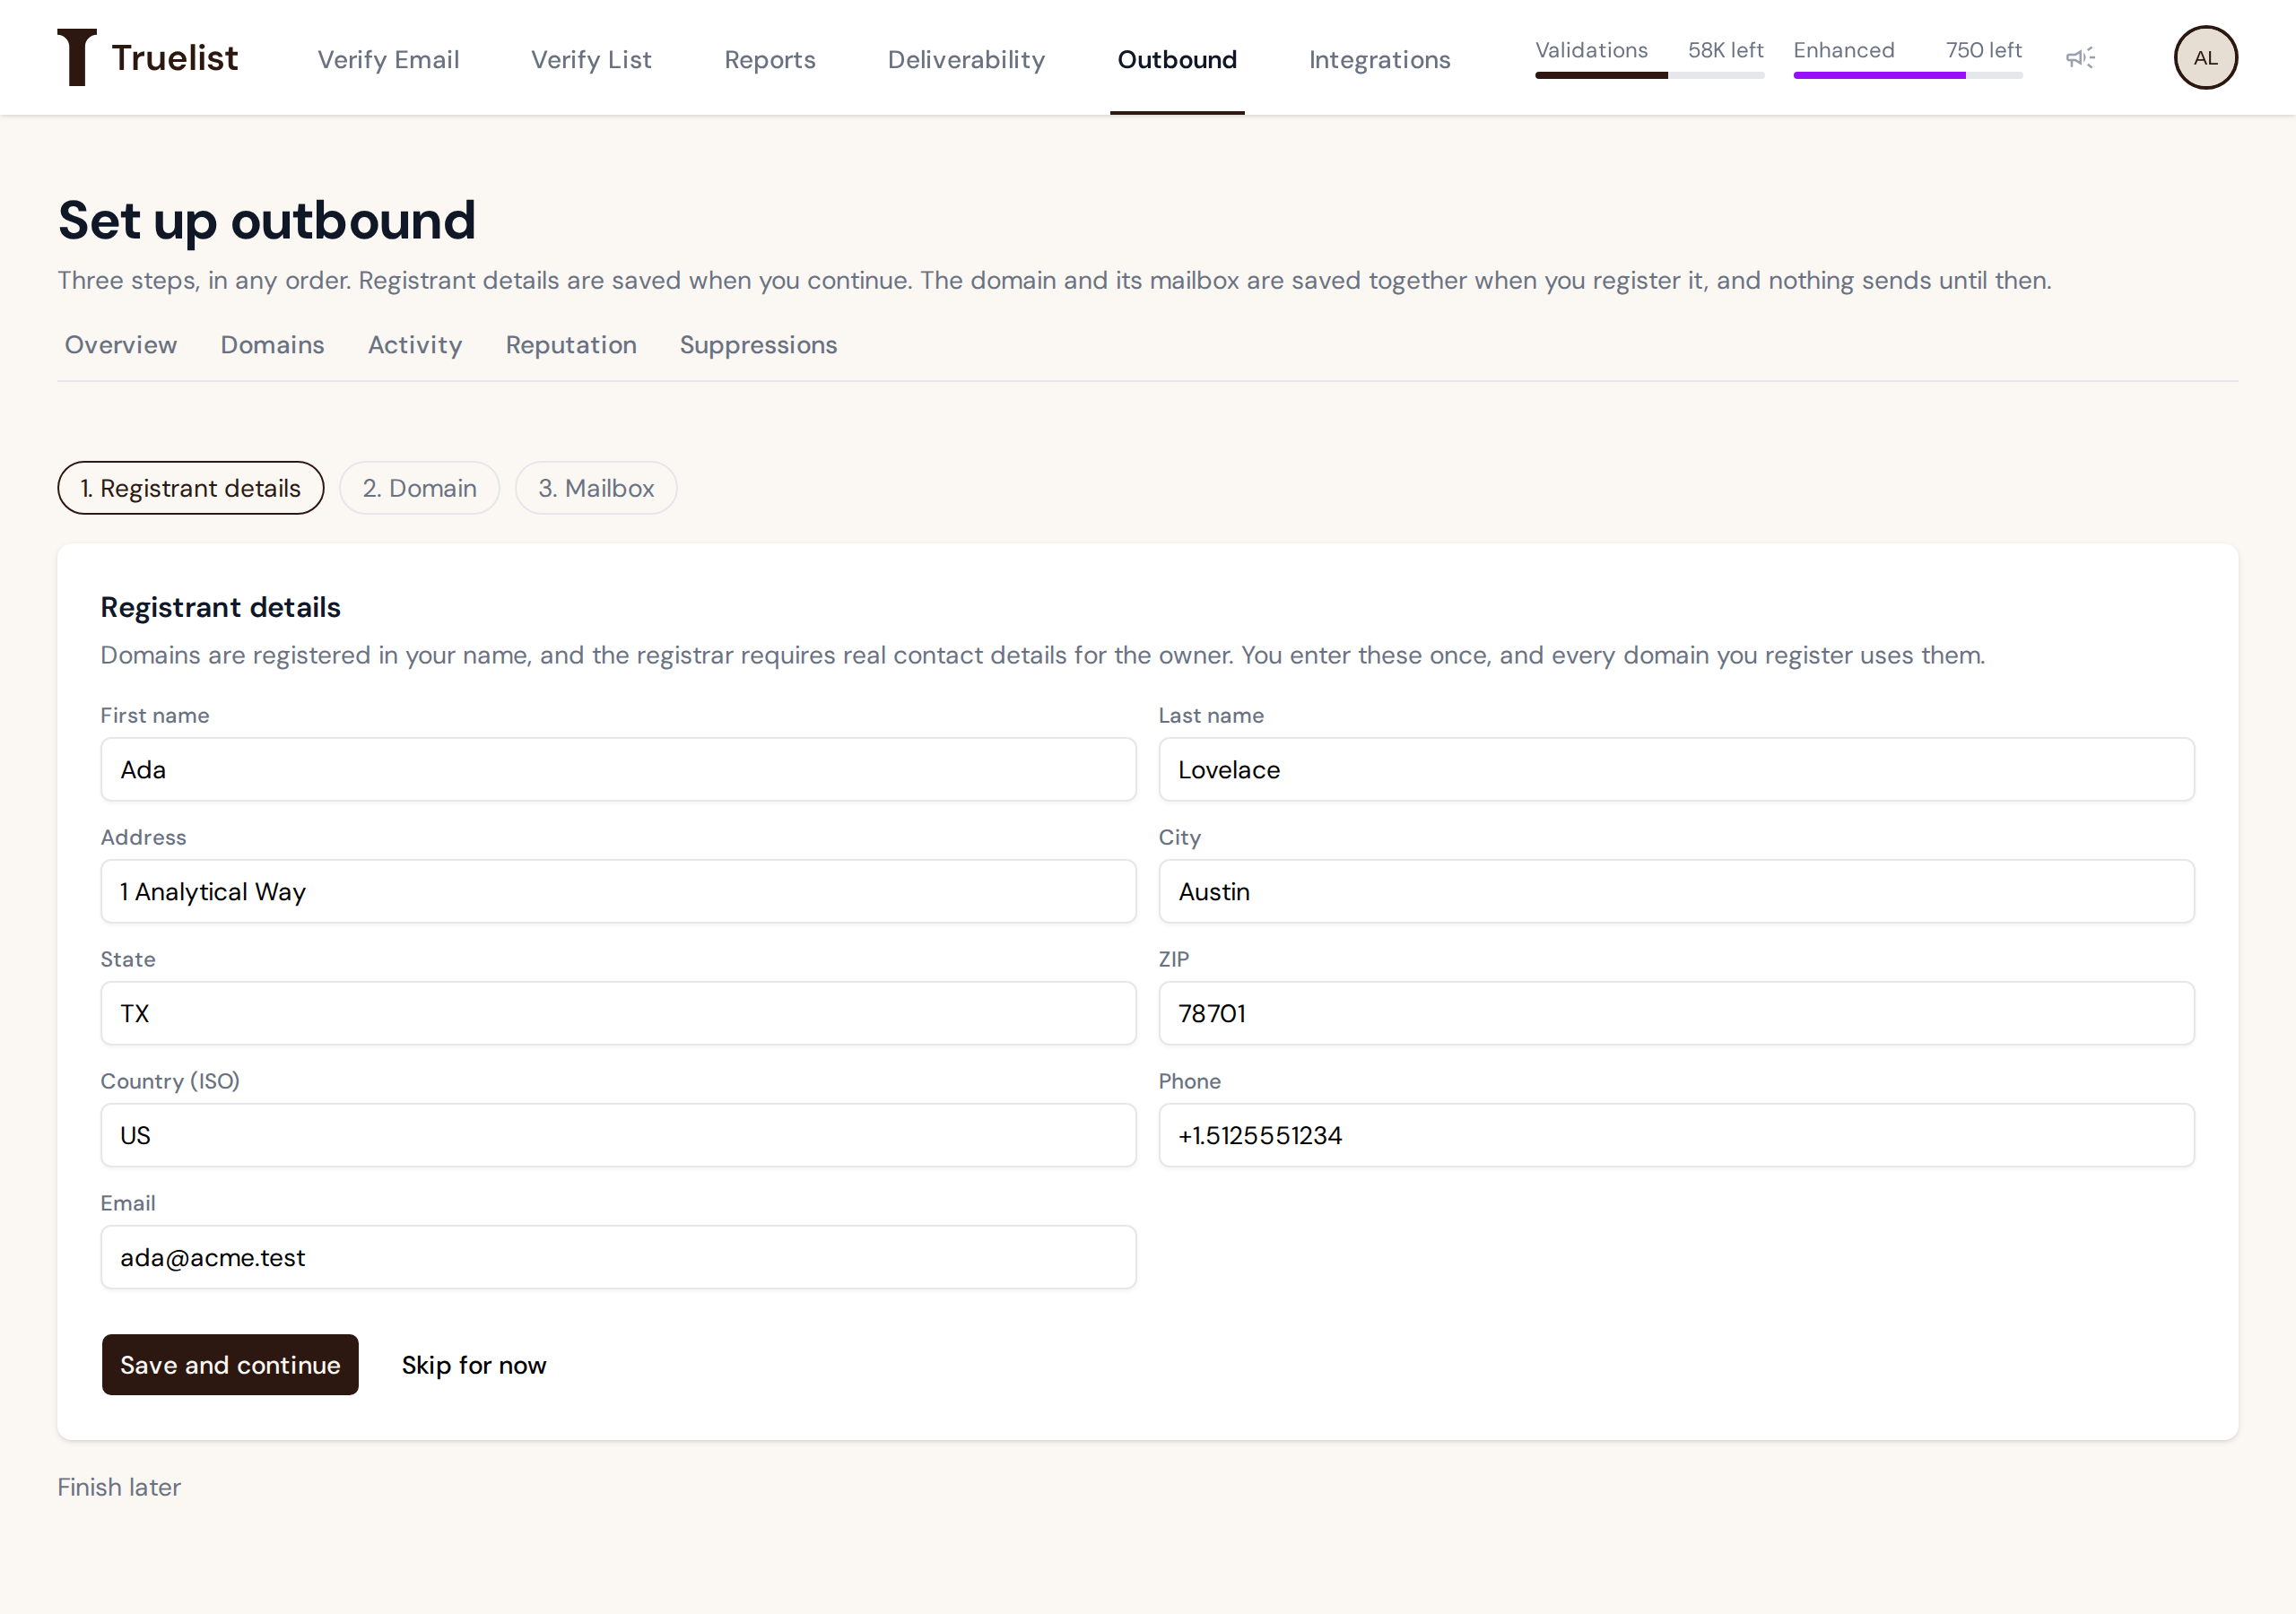The width and height of the screenshot is (2296, 1614).
Task: Jump to step 2 Domain
Action: pyautogui.click(x=419, y=488)
